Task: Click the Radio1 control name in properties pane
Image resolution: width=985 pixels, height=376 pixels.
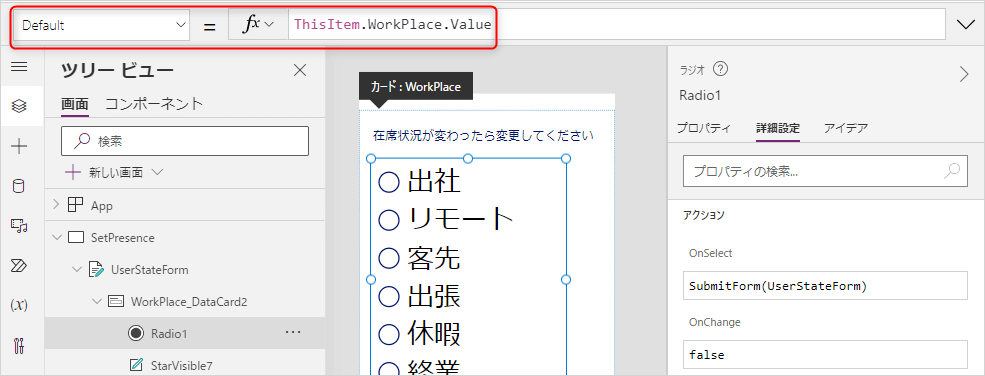Action: (x=699, y=95)
